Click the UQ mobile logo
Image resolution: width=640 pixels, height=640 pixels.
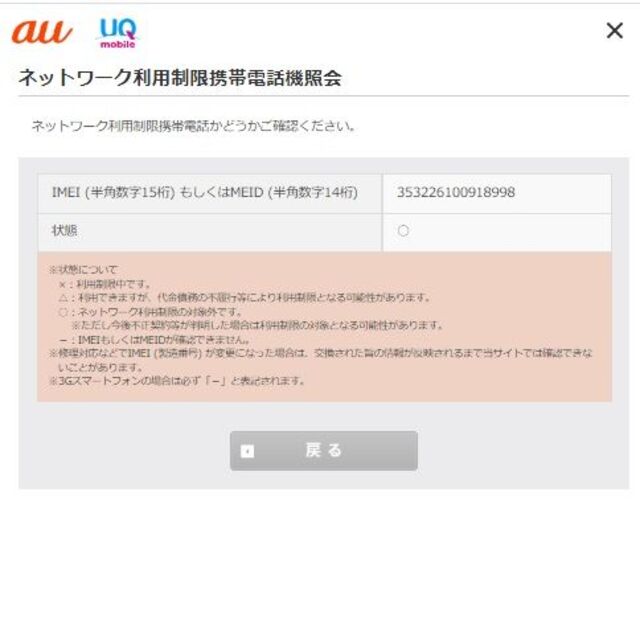tap(118, 33)
